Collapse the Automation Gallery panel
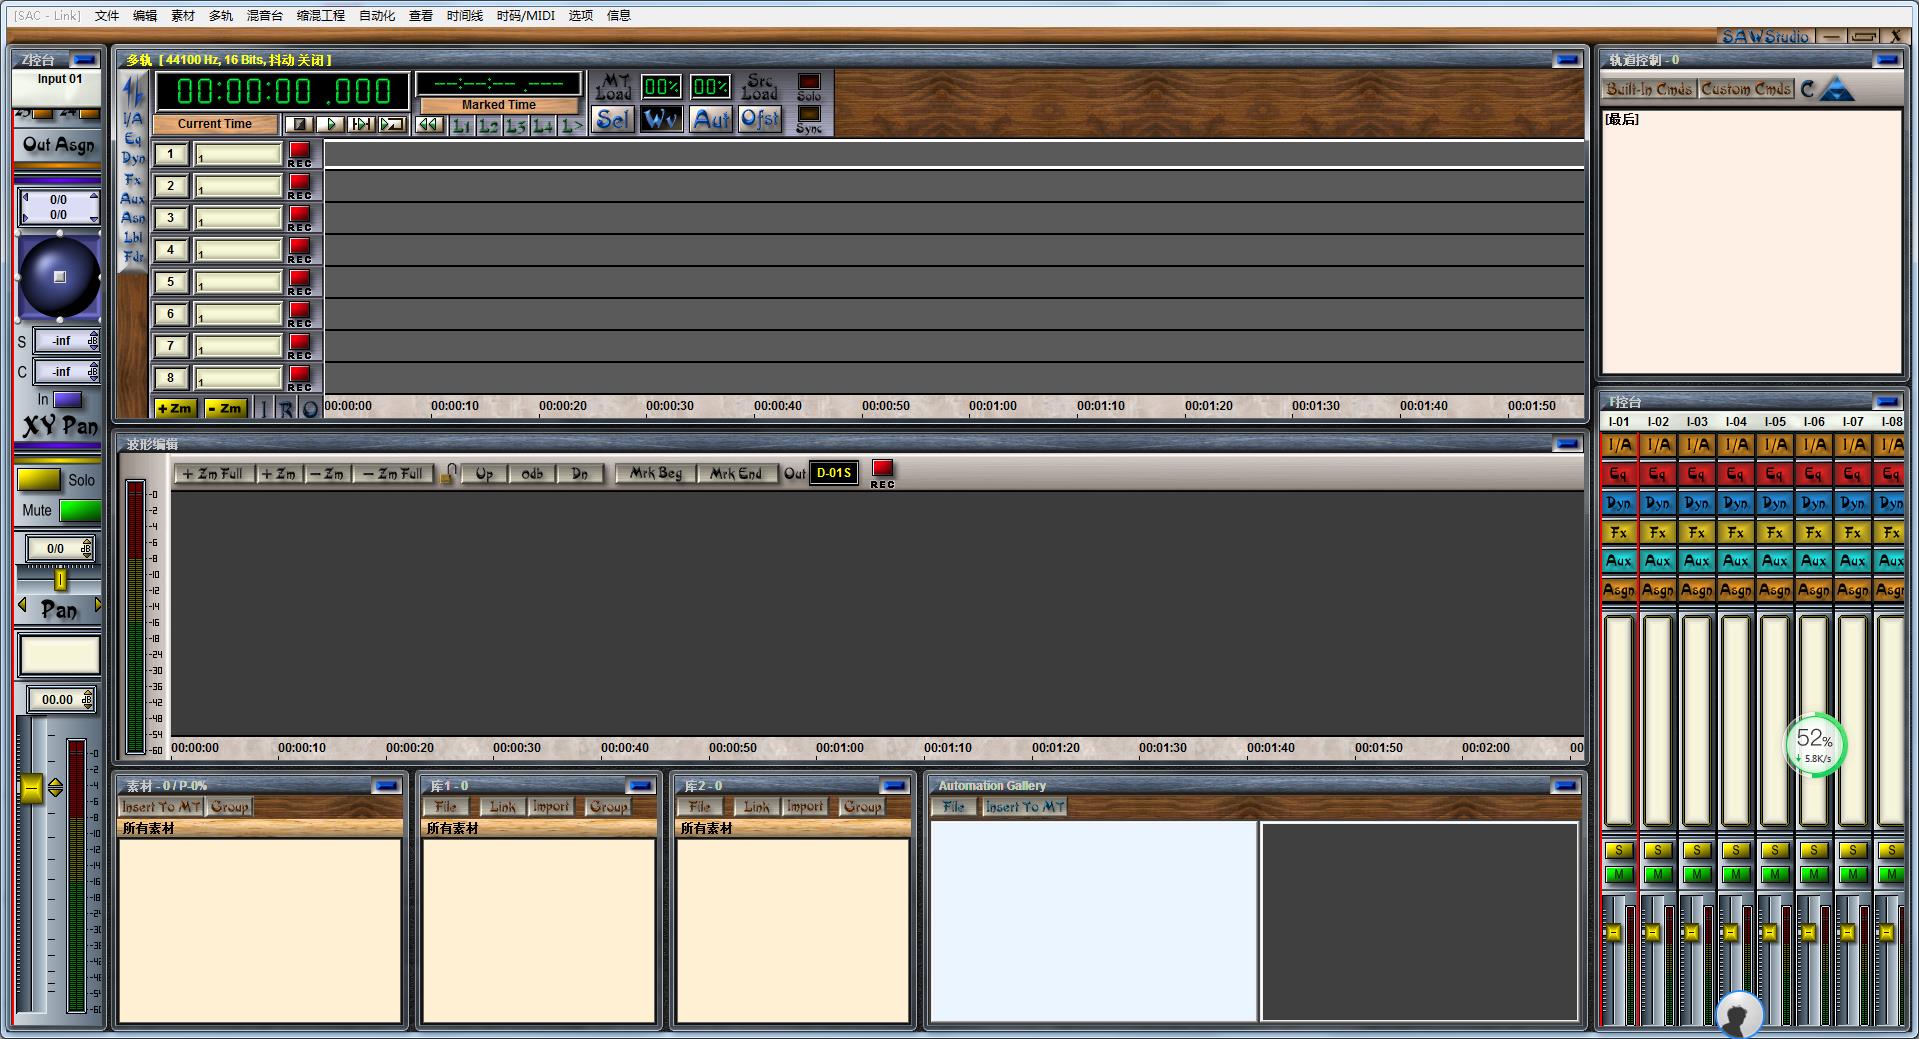Screen dimensions: 1919x1039 pos(1565,785)
